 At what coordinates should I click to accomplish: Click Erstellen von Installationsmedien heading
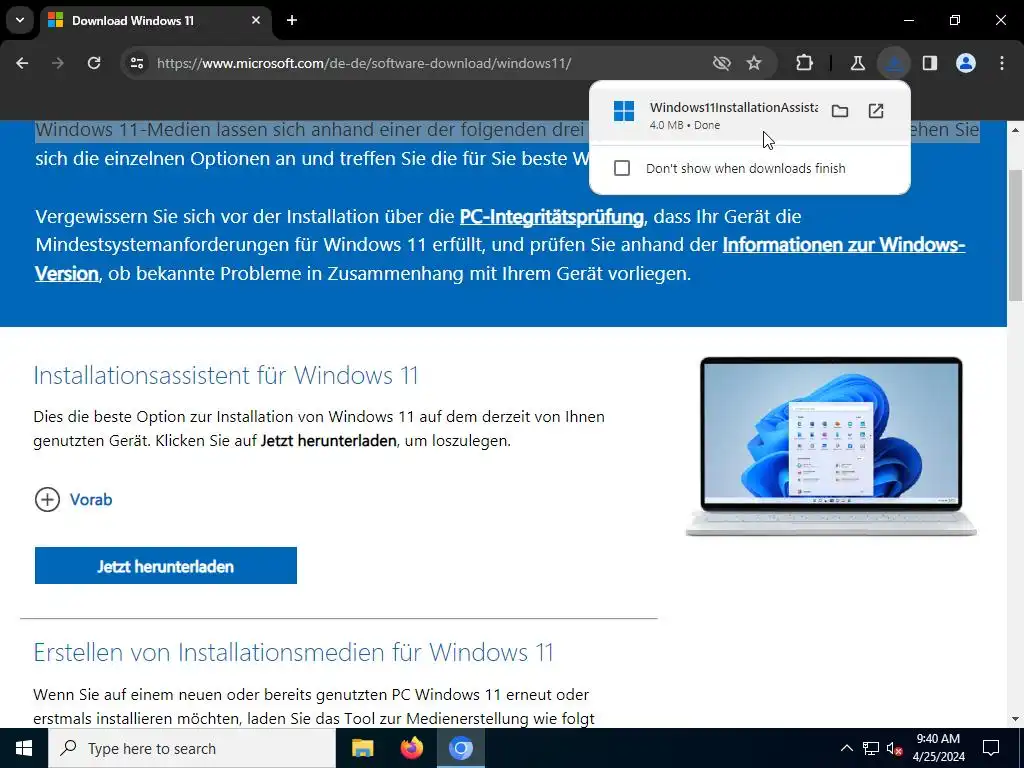[293, 652]
